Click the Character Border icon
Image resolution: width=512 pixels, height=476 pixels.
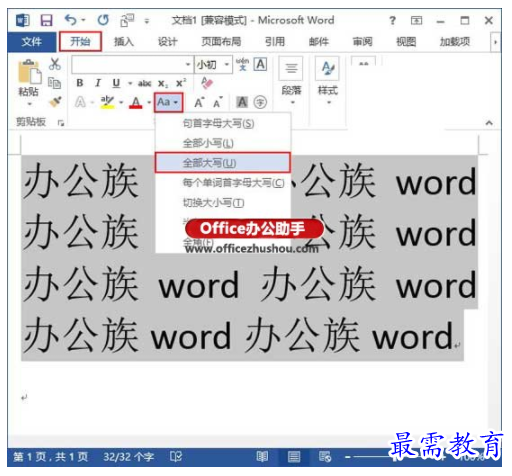260,64
